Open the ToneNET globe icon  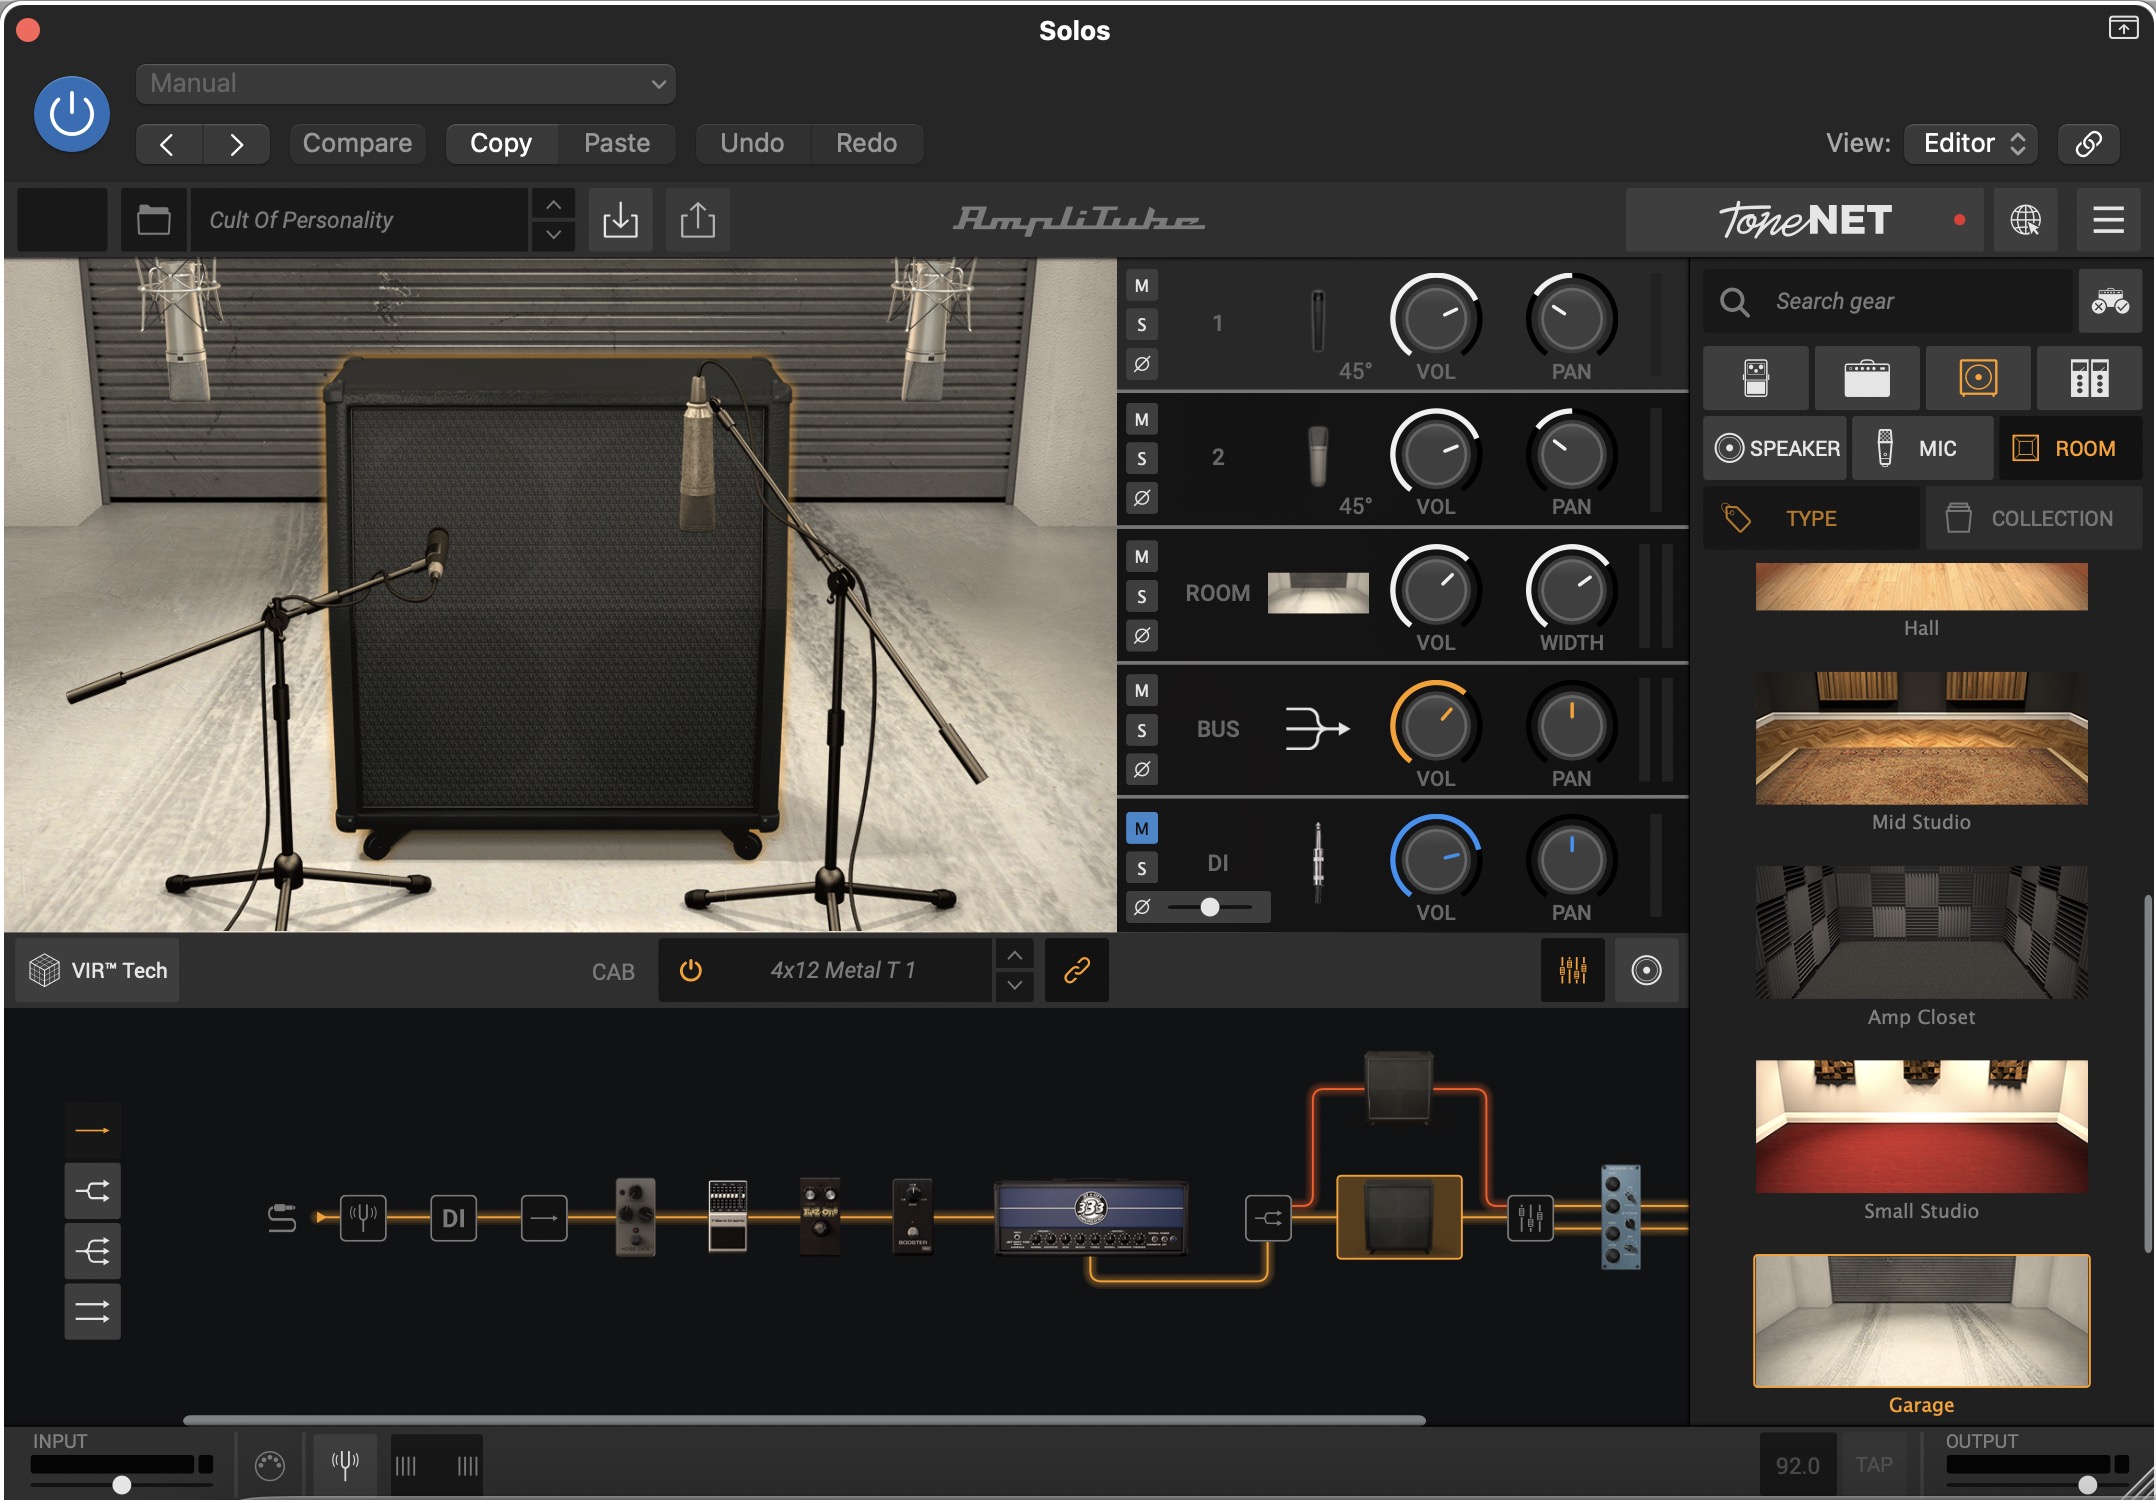(2025, 220)
